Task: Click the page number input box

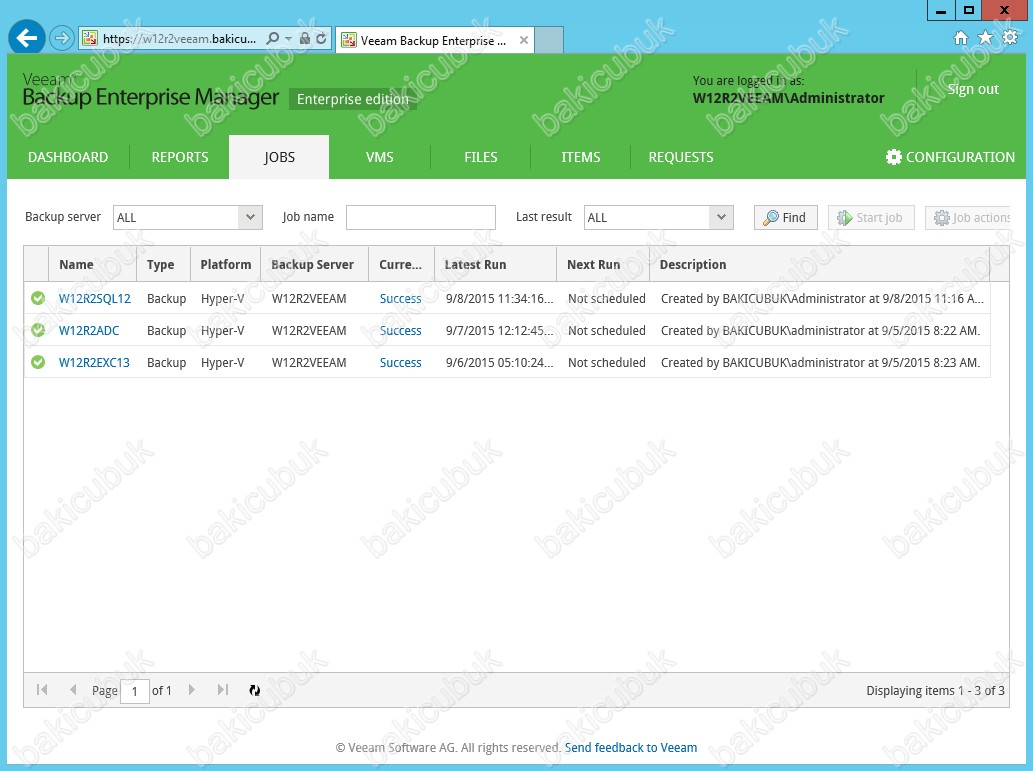Action: [x=135, y=691]
